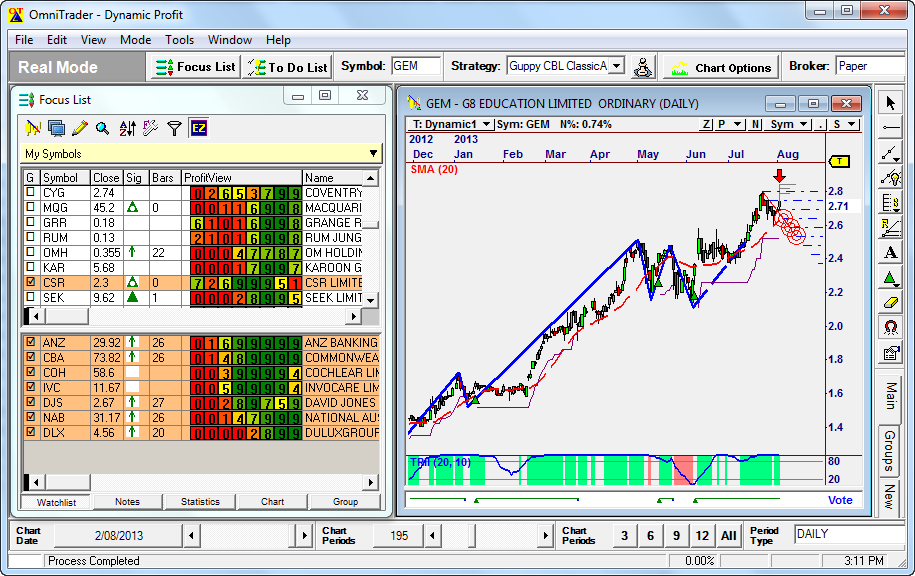Viewport: 915px width, 576px height.
Task: Select the R angled-lines tool
Action: pyautogui.click(x=890, y=228)
